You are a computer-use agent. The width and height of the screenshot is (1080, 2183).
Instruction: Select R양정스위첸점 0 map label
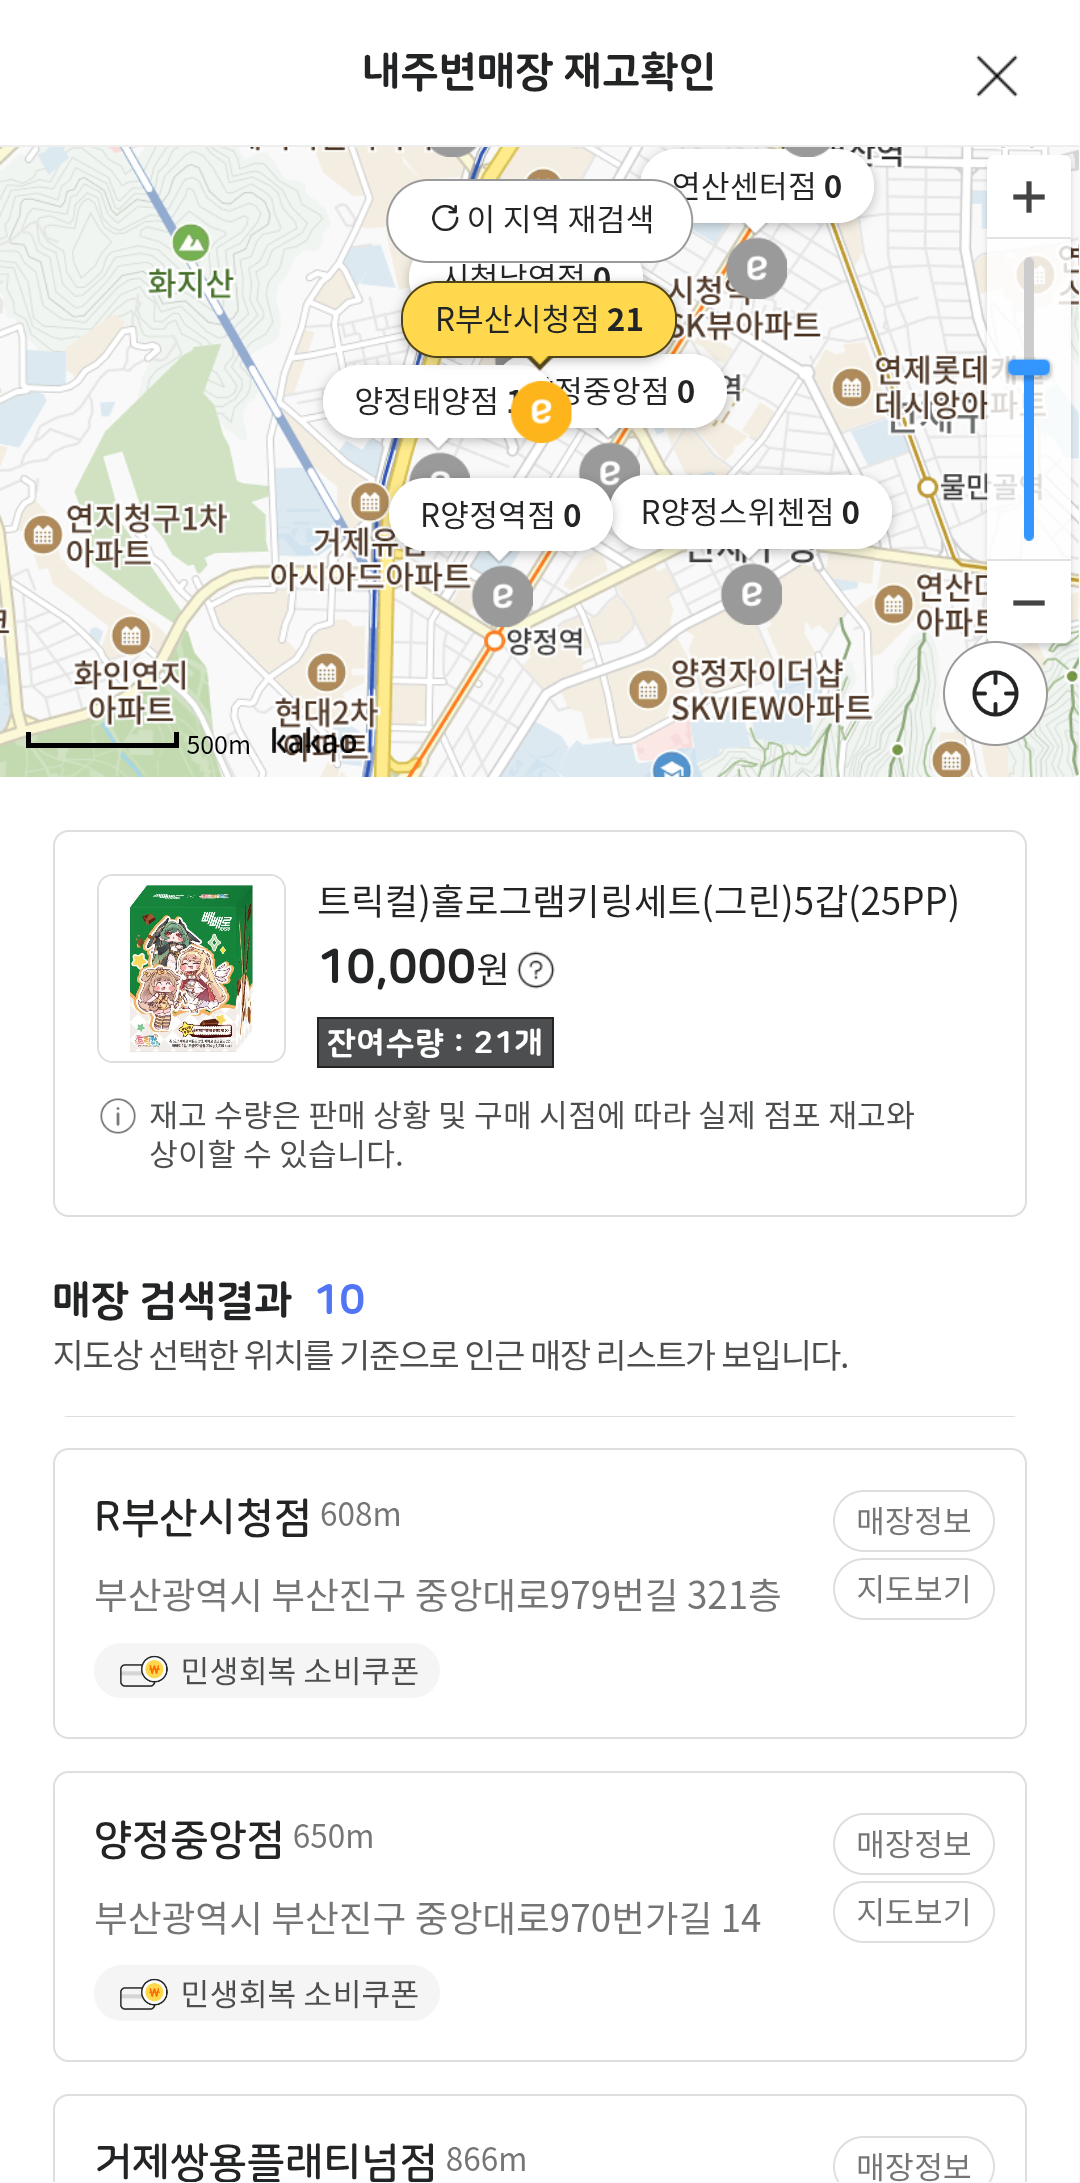tap(750, 513)
